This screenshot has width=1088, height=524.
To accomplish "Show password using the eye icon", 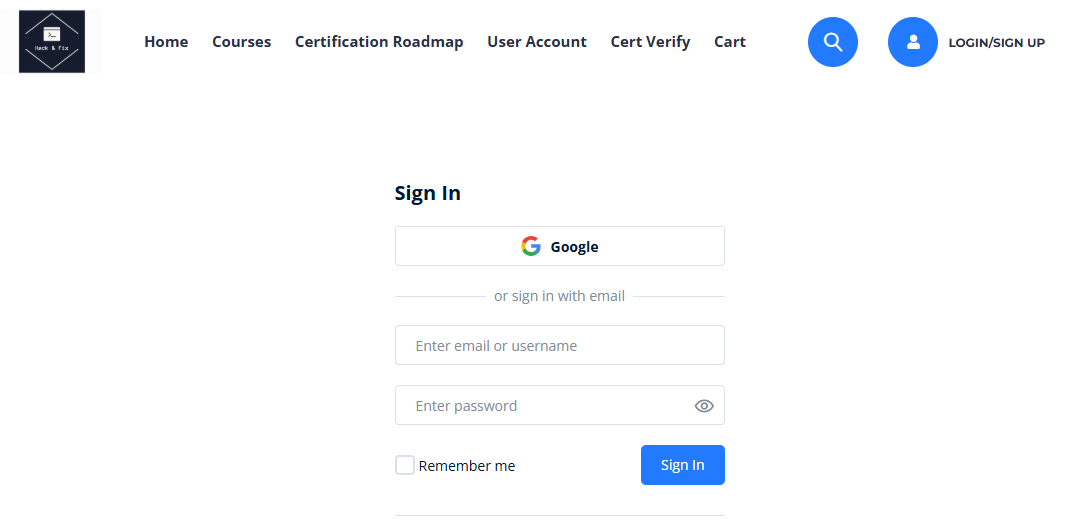I will tap(704, 406).
